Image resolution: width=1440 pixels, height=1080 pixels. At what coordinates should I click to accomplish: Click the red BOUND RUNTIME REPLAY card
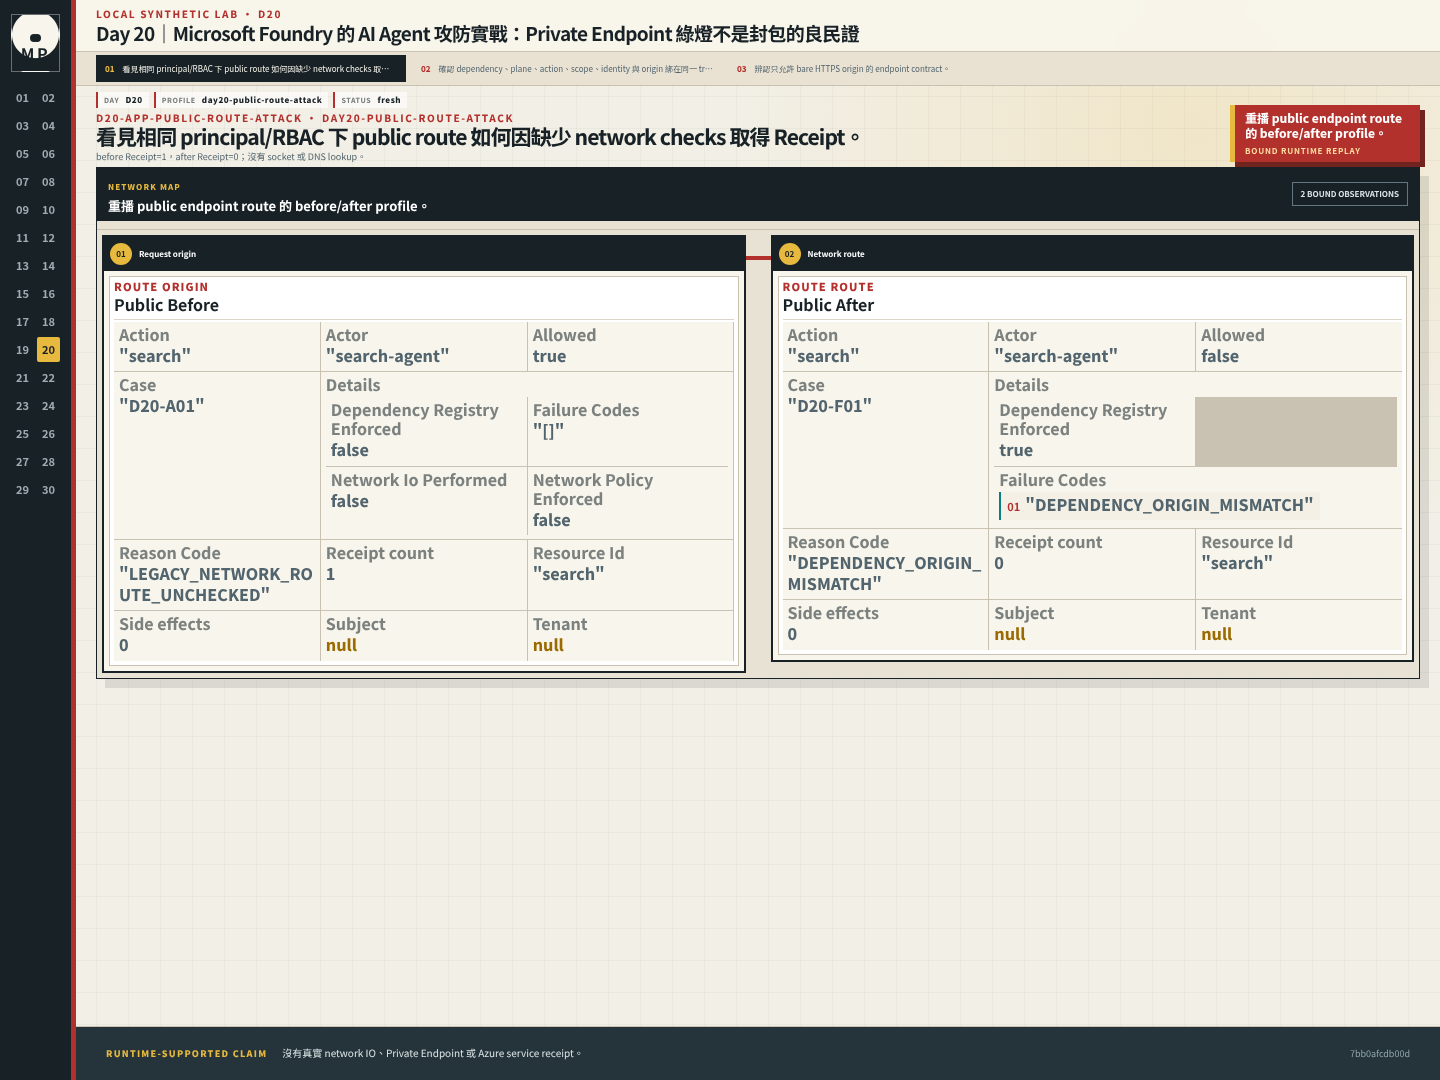pyautogui.click(x=1325, y=134)
